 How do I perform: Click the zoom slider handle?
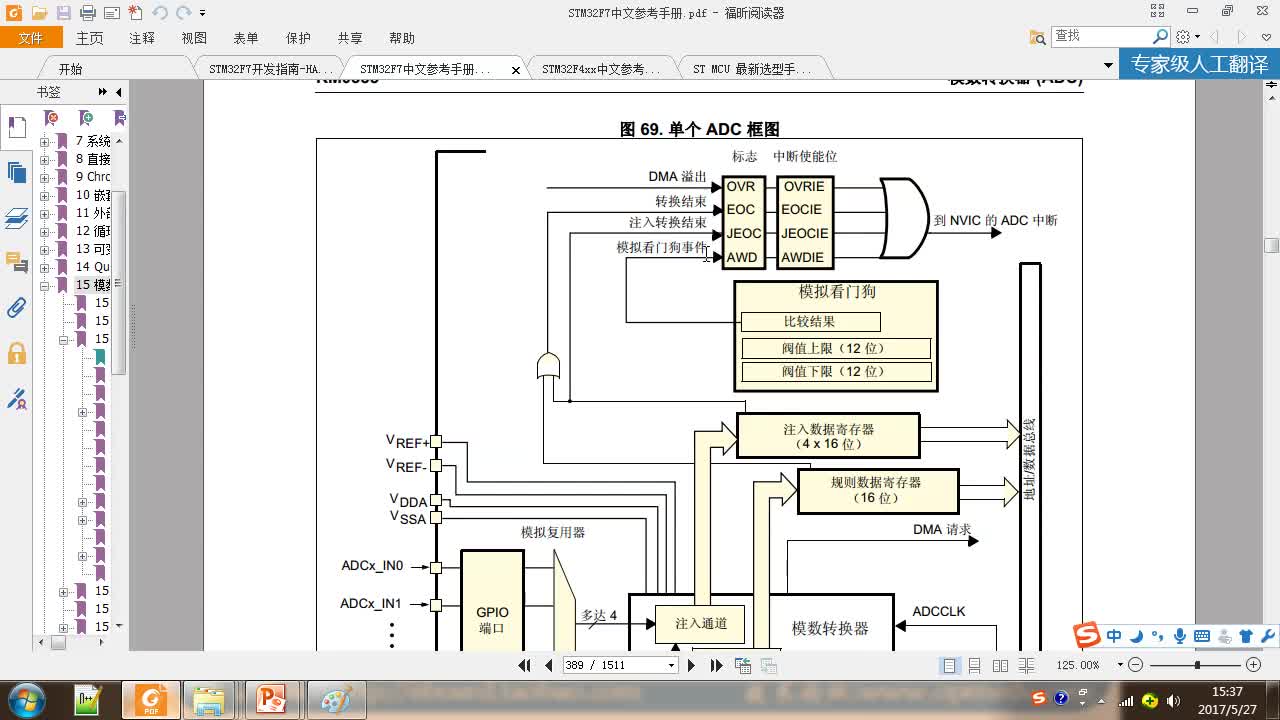[1197, 665]
